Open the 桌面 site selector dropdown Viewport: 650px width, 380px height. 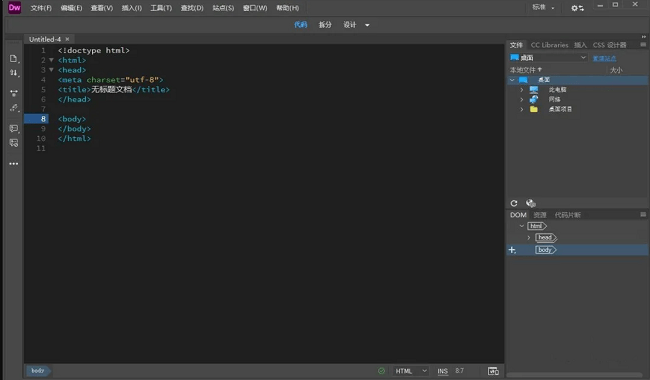[548, 58]
